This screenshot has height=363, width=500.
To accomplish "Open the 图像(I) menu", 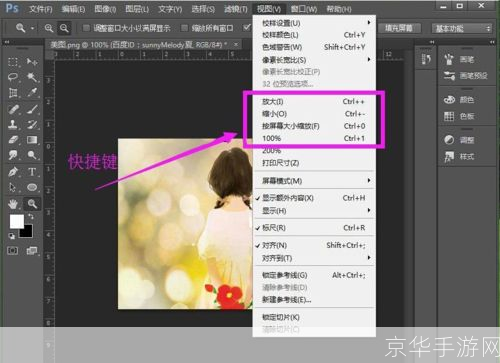I will tap(105, 9).
